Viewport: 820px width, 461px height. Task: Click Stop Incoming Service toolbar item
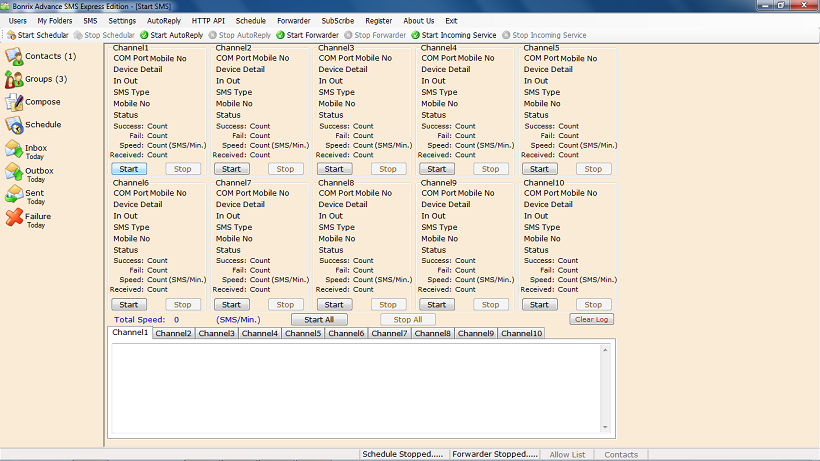(x=544, y=35)
